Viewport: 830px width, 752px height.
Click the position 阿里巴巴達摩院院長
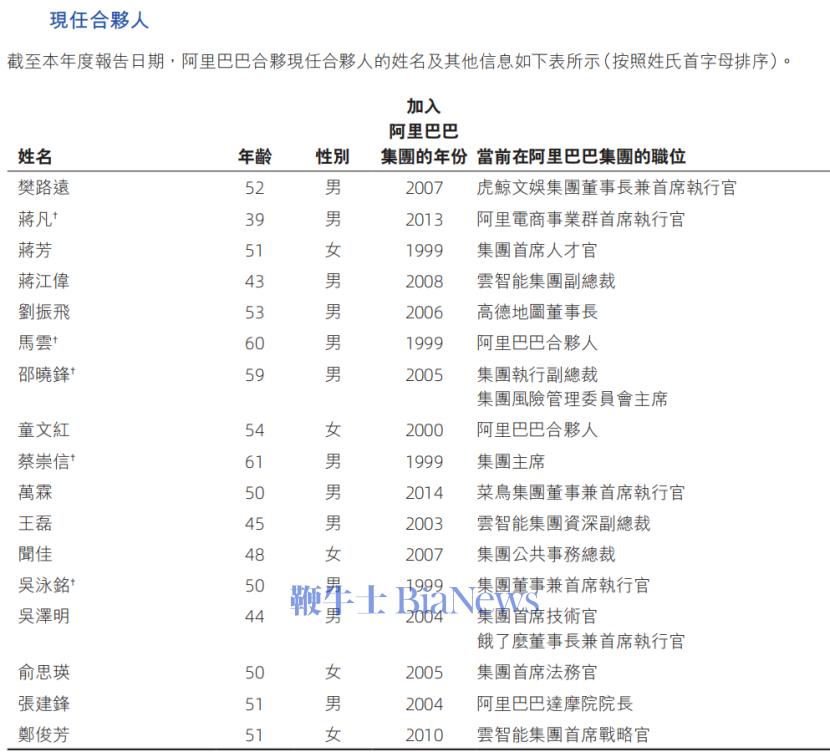pos(554,704)
